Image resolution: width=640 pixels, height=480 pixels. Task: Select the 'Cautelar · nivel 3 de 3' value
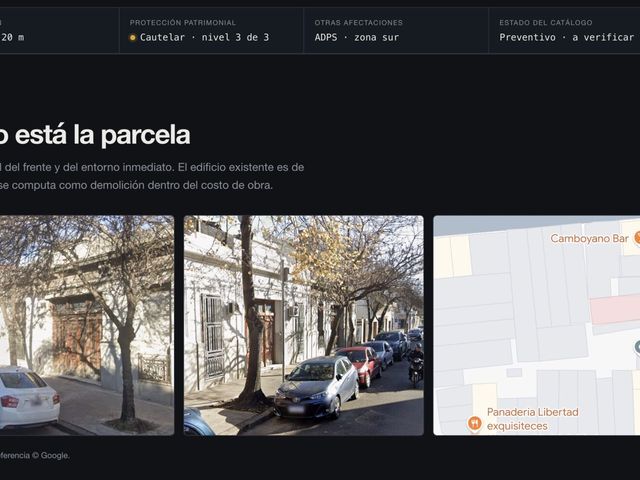204,38
